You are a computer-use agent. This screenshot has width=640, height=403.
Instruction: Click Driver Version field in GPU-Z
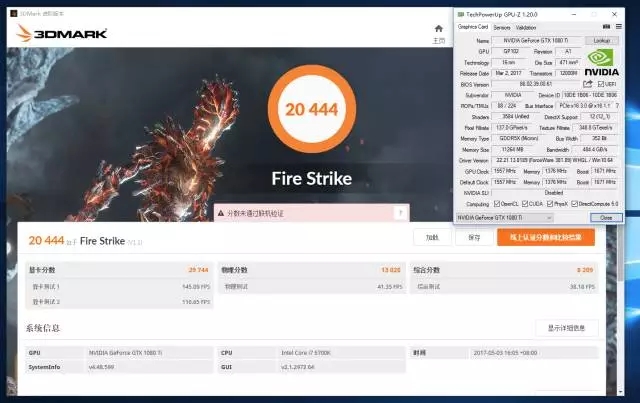click(555, 160)
